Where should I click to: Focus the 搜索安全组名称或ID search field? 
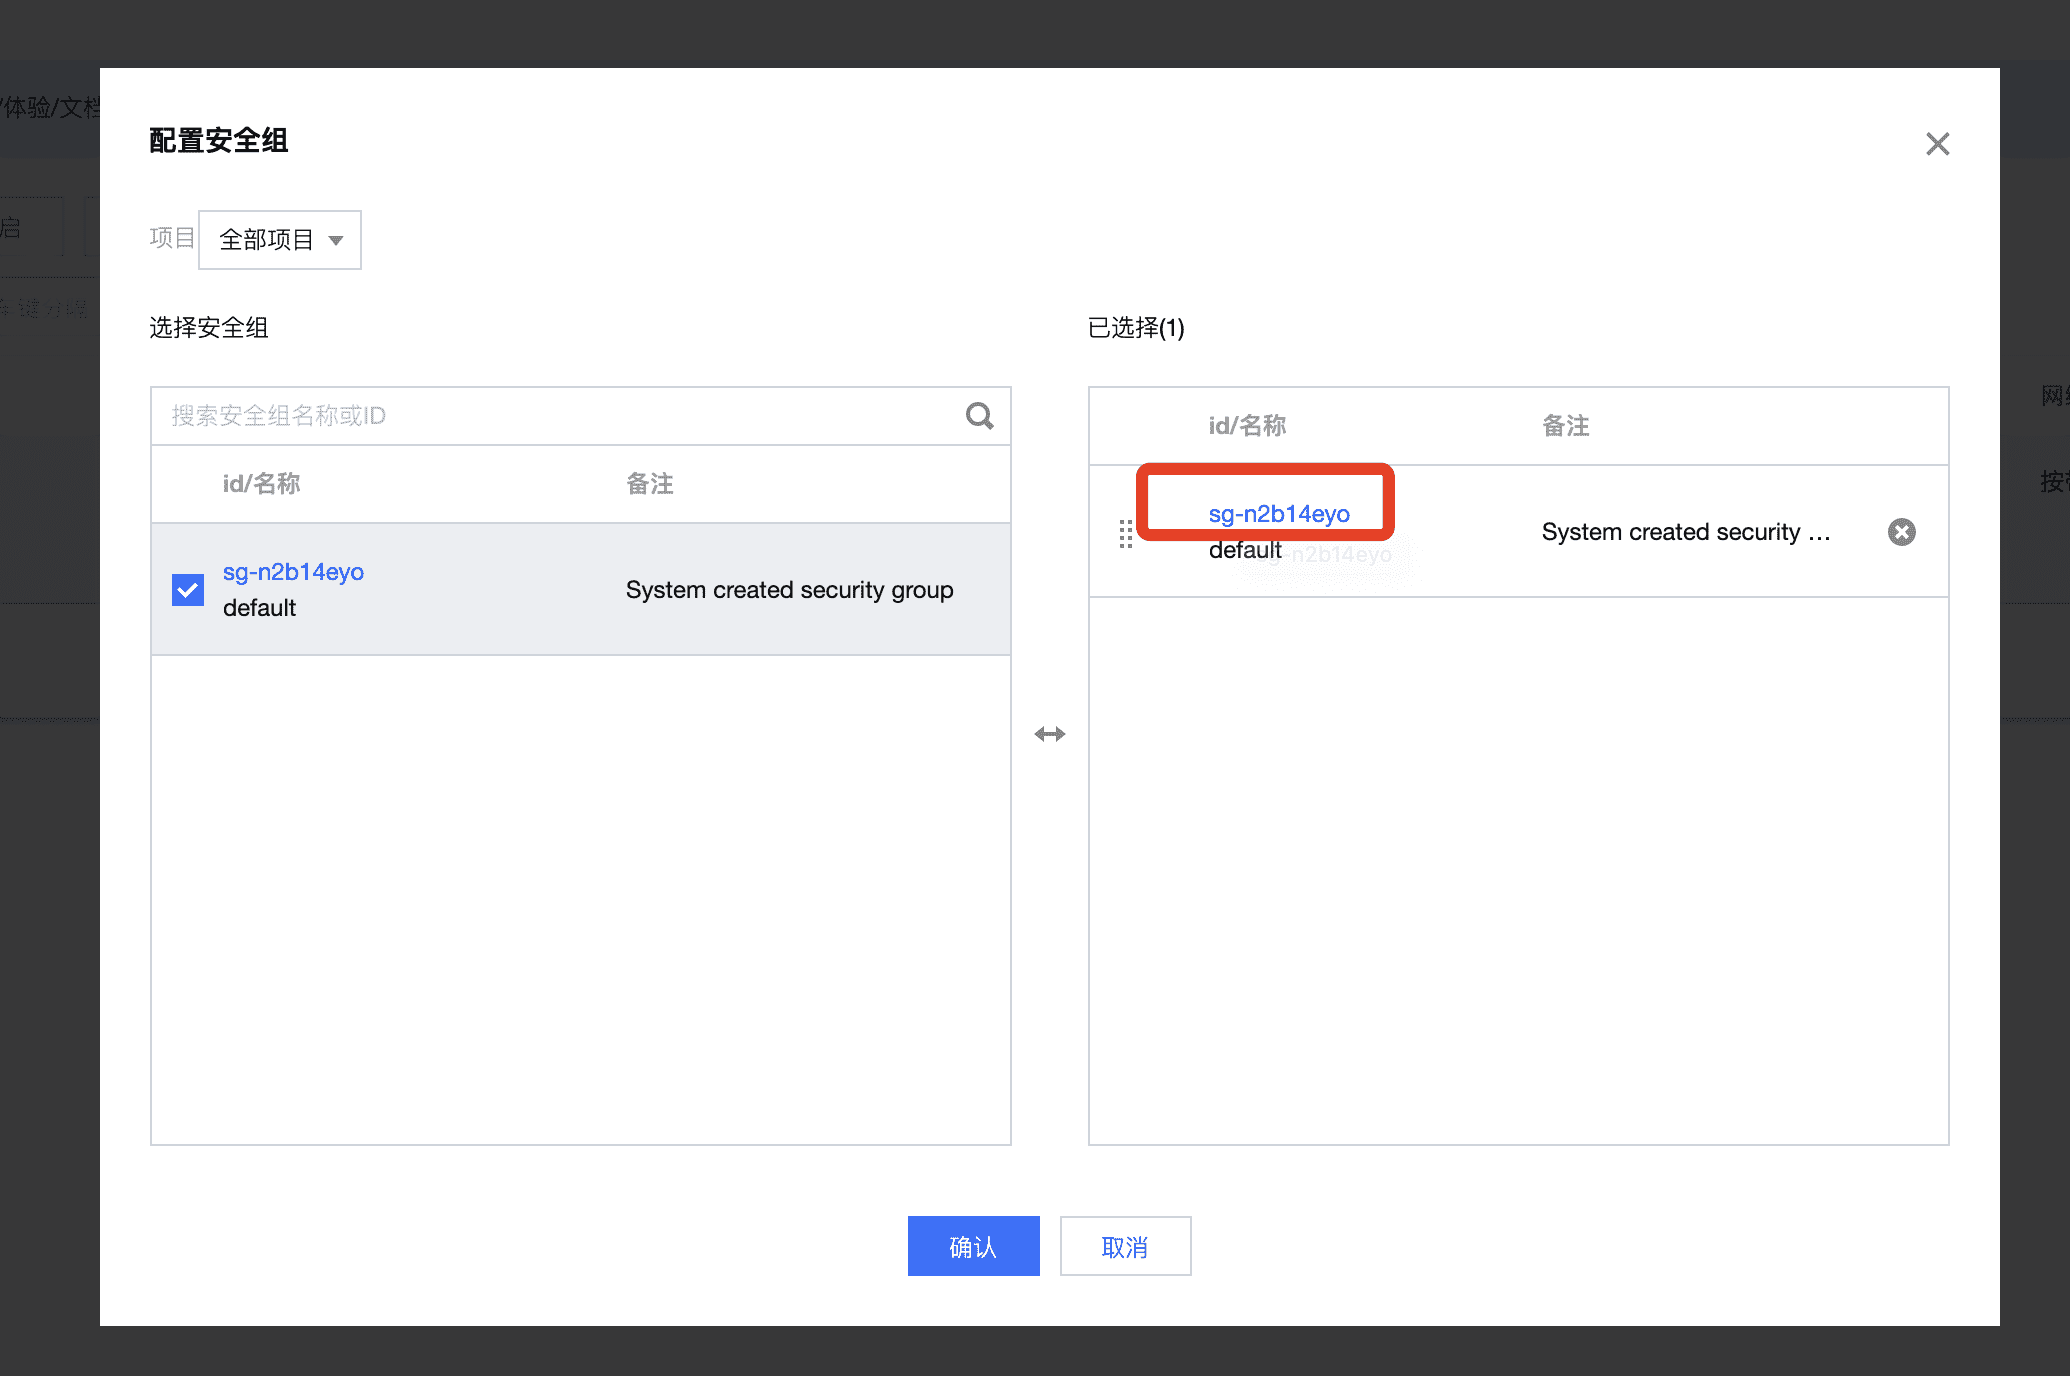click(x=560, y=416)
